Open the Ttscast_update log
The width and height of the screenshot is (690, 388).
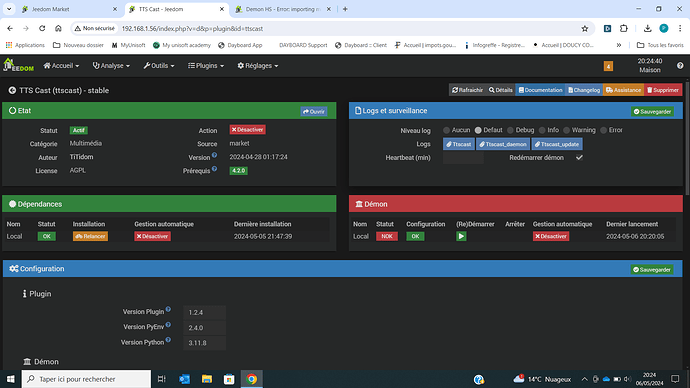click(557, 144)
